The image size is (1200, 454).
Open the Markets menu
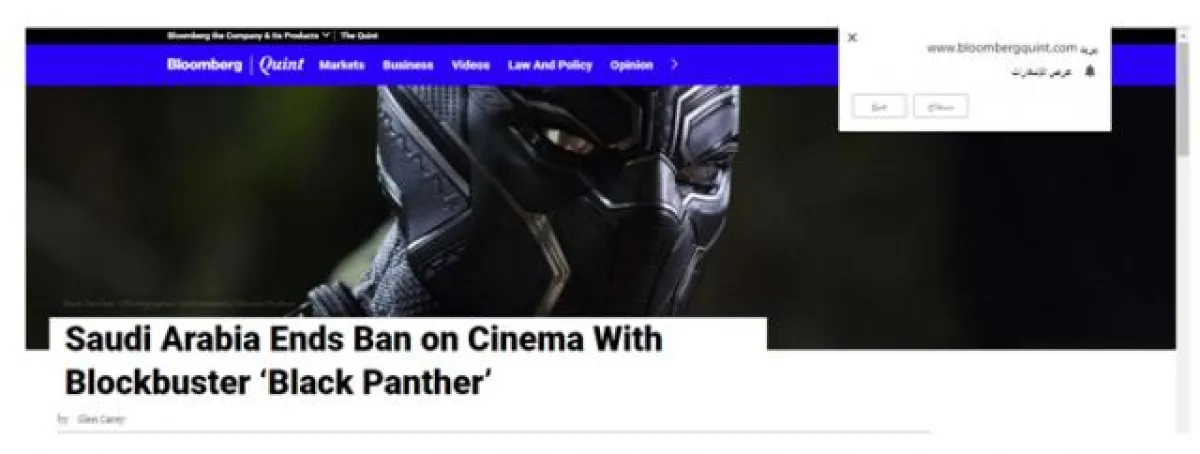click(342, 65)
